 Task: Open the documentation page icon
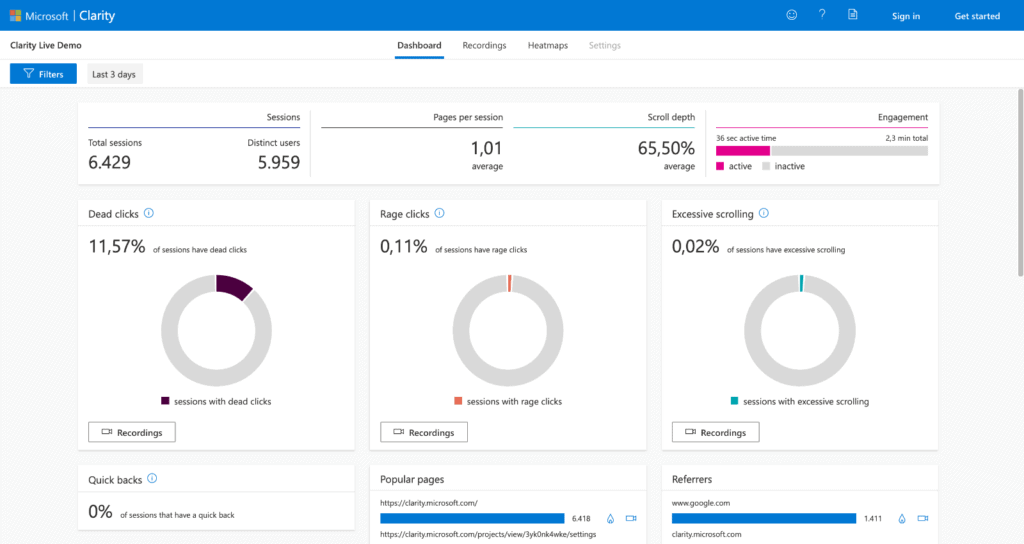(x=853, y=14)
